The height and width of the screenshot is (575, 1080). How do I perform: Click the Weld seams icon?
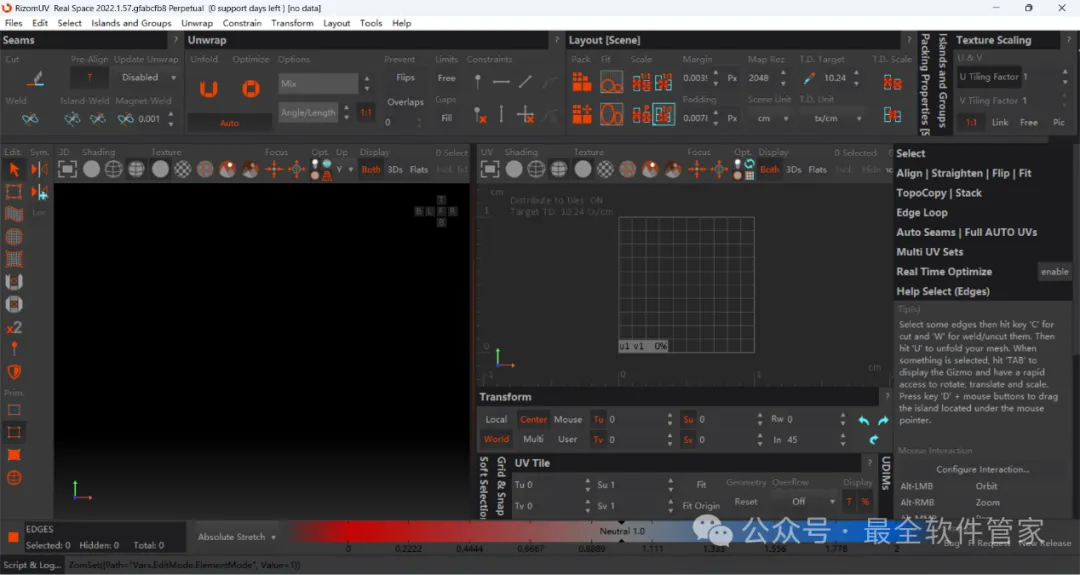[x=30, y=119]
